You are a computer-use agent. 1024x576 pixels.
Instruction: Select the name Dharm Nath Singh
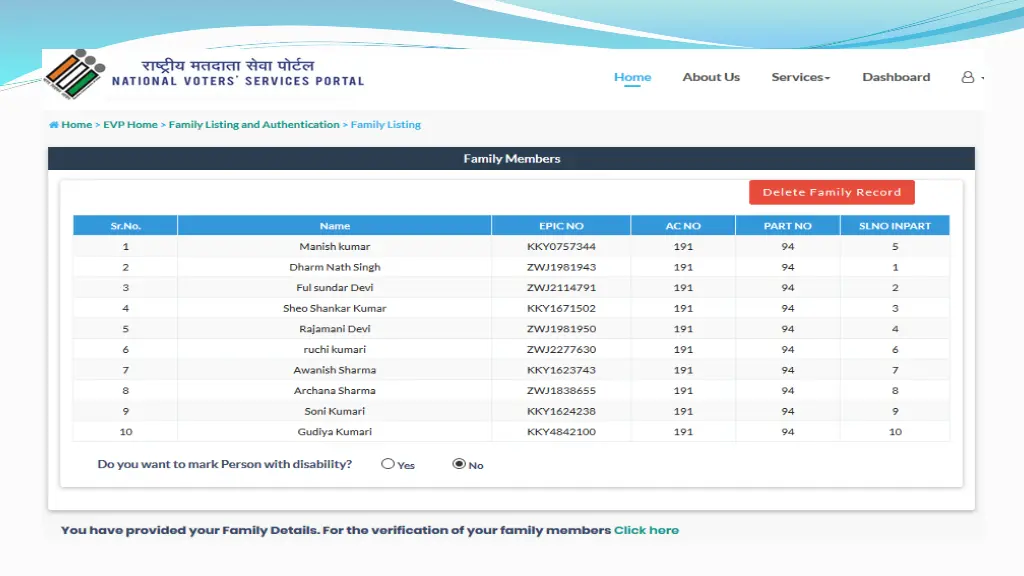pyautogui.click(x=334, y=267)
